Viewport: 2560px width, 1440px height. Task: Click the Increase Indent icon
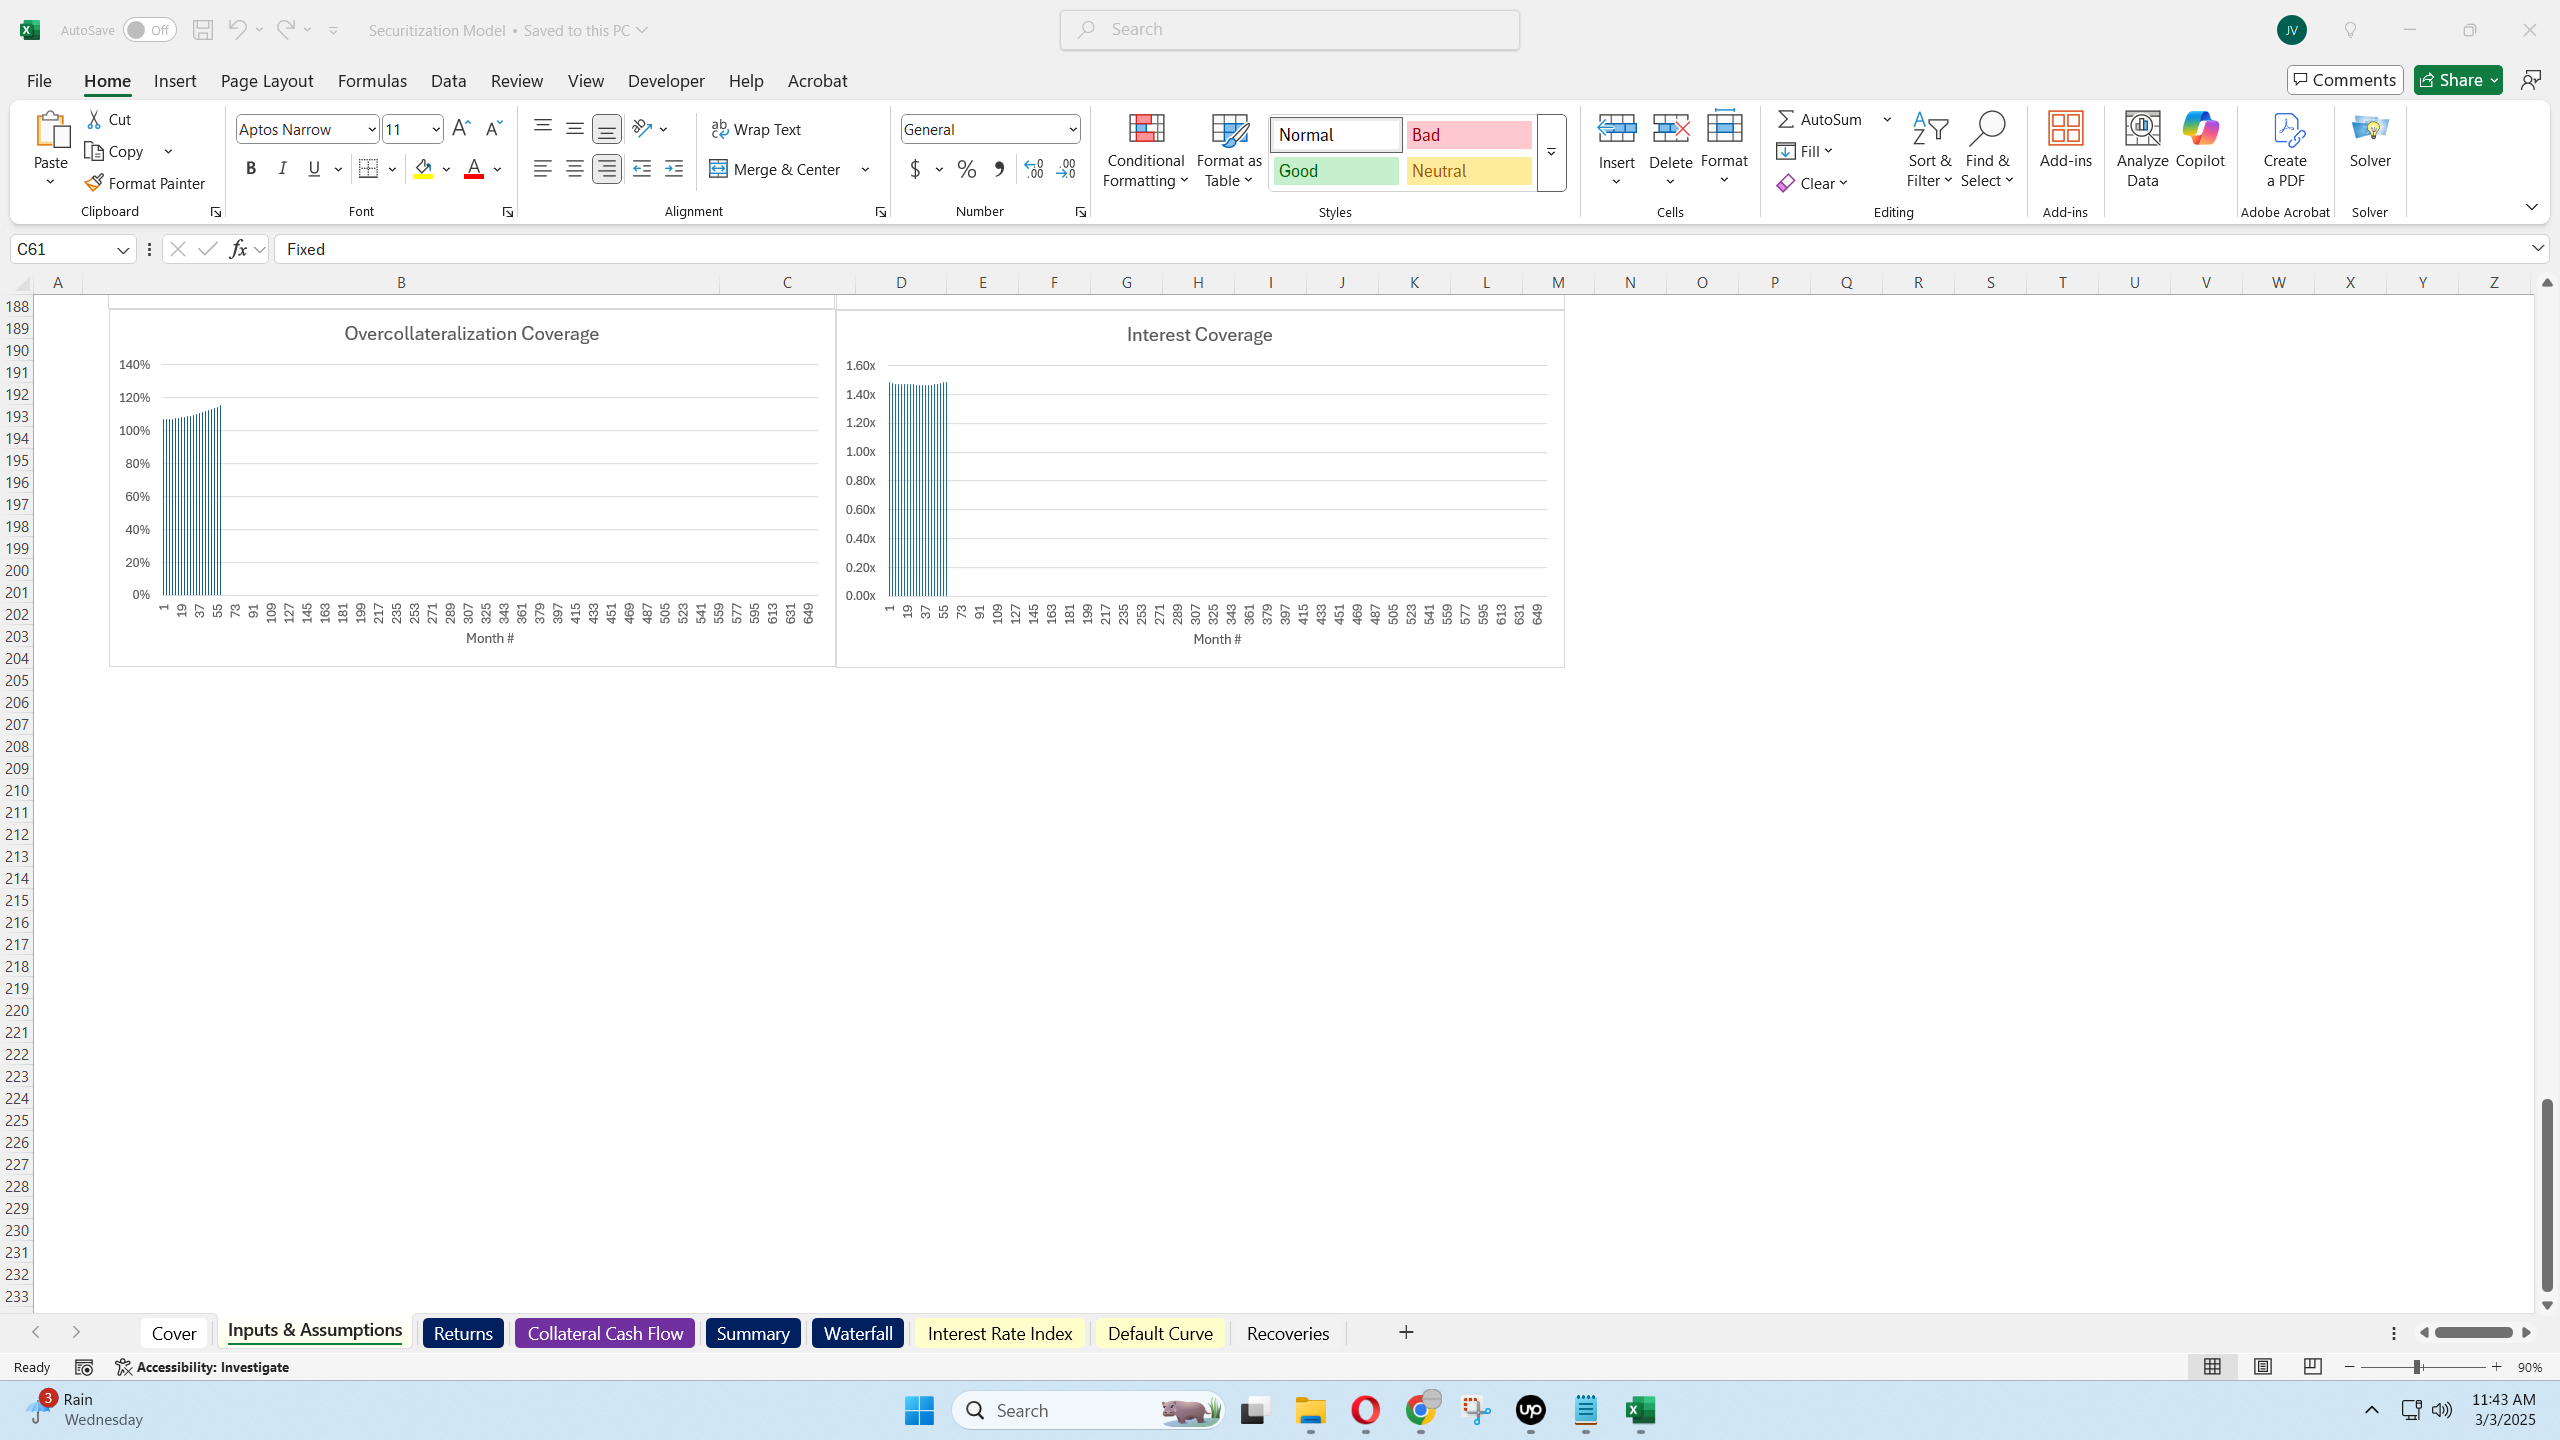pos(674,169)
